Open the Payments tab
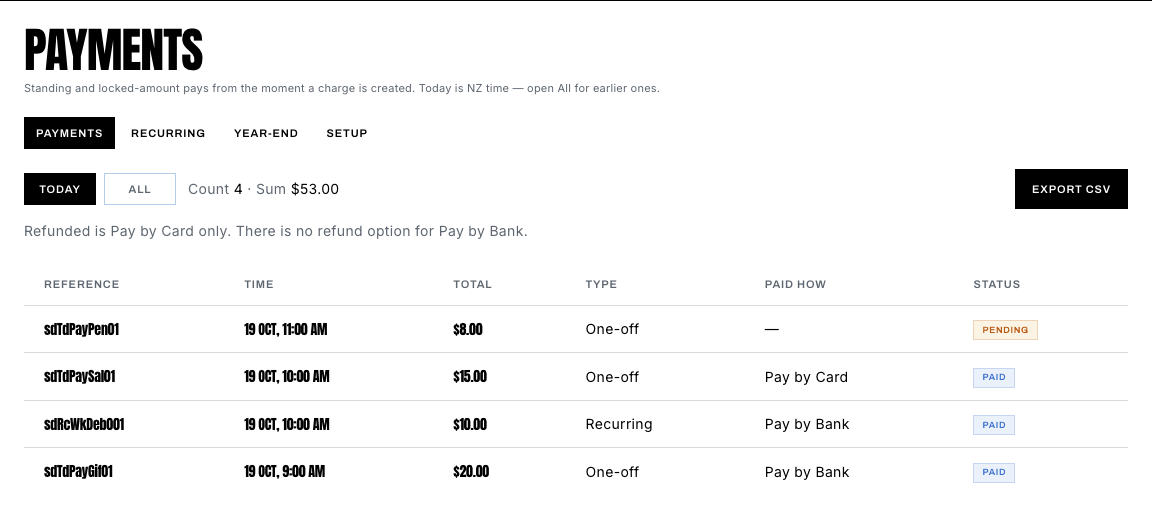This screenshot has height=519, width=1152. (x=69, y=133)
